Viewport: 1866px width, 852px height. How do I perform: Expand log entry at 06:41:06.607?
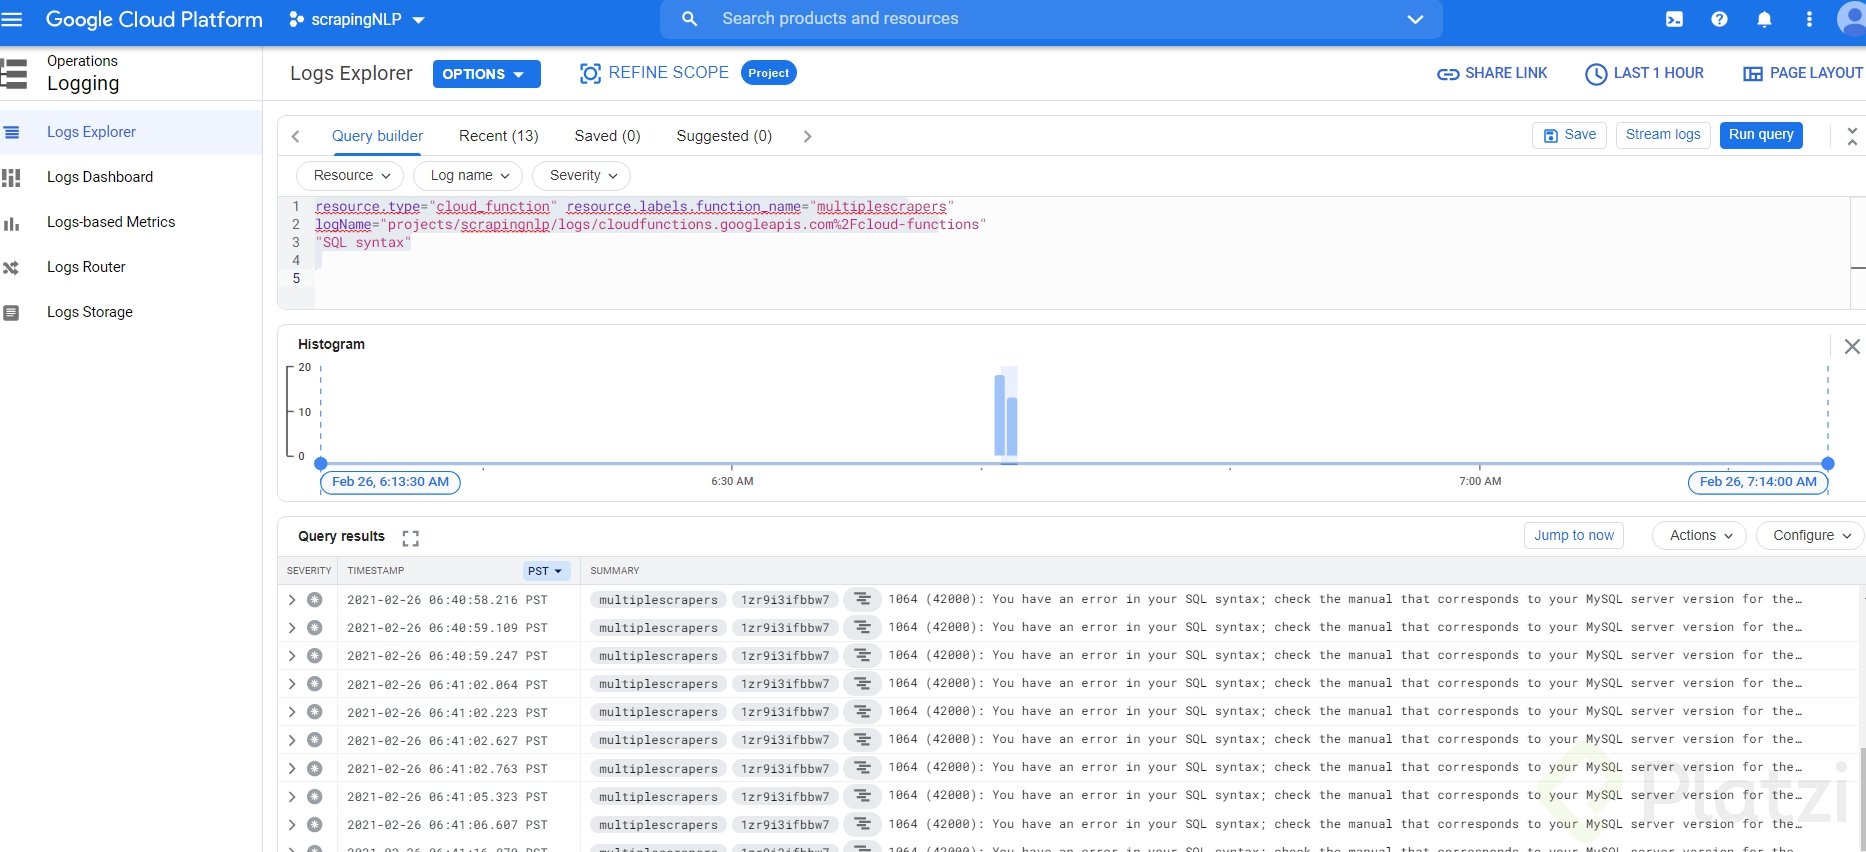click(x=292, y=825)
